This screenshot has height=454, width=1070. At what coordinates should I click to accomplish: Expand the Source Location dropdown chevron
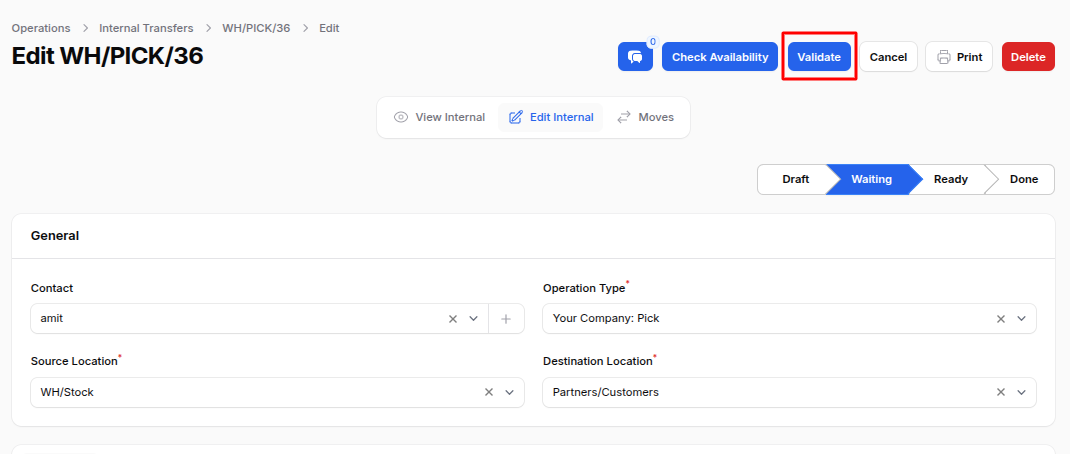coord(509,393)
